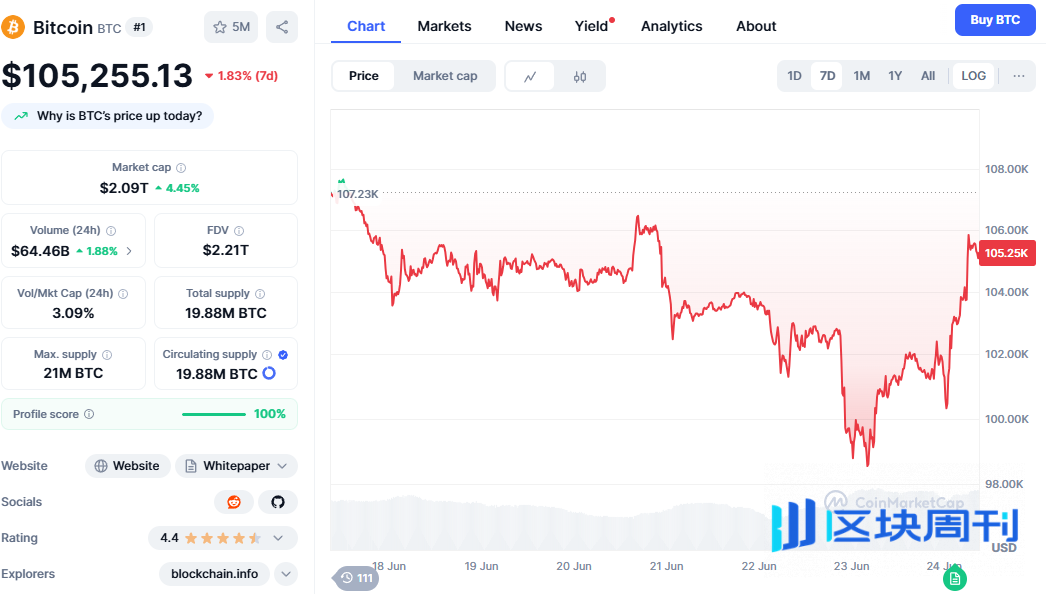Open the Analytics tab
The height and width of the screenshot is (594, 1046).
pyautogui.click(x=671, y=26)
